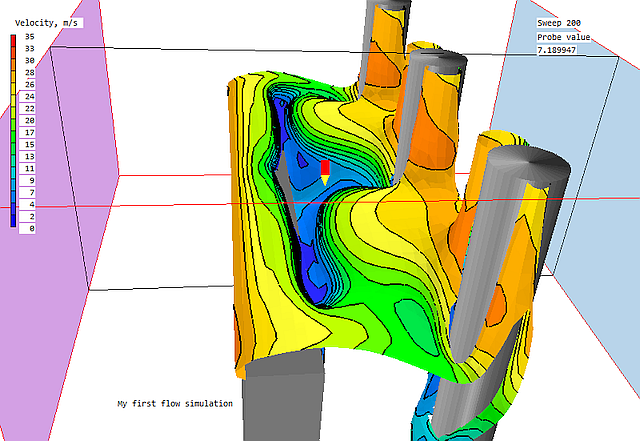The width and height of the screenshot is (640, 441).
Task: Select the yellow arrow tip below the probe
Action: pyautogui.click(x=325, y=180)
